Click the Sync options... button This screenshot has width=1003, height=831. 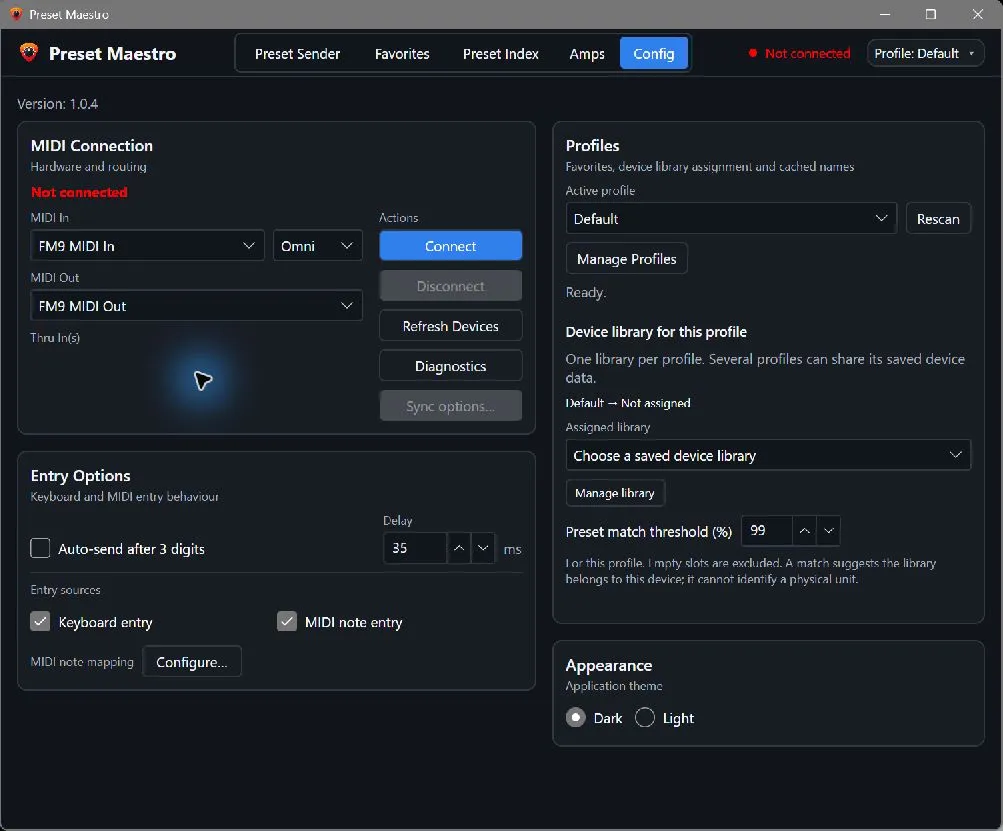[450, 406]
